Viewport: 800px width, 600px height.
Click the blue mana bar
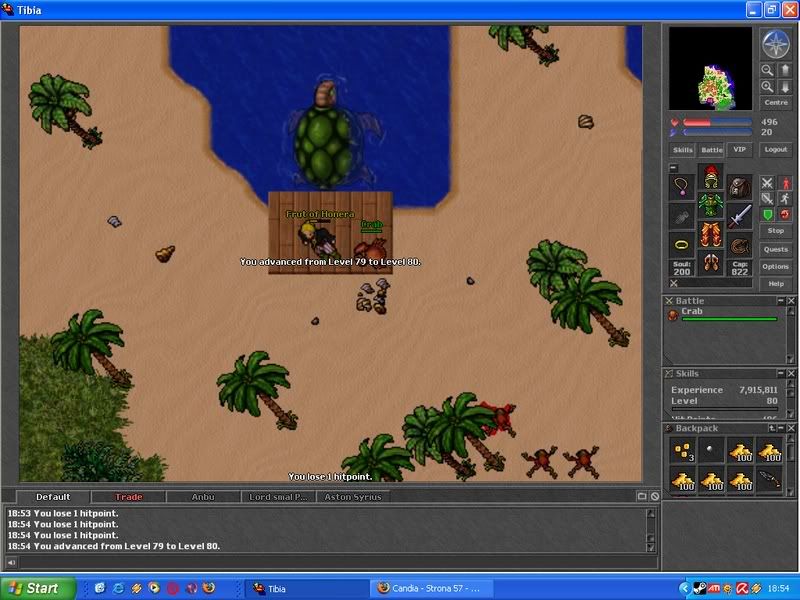coord(717,132)
